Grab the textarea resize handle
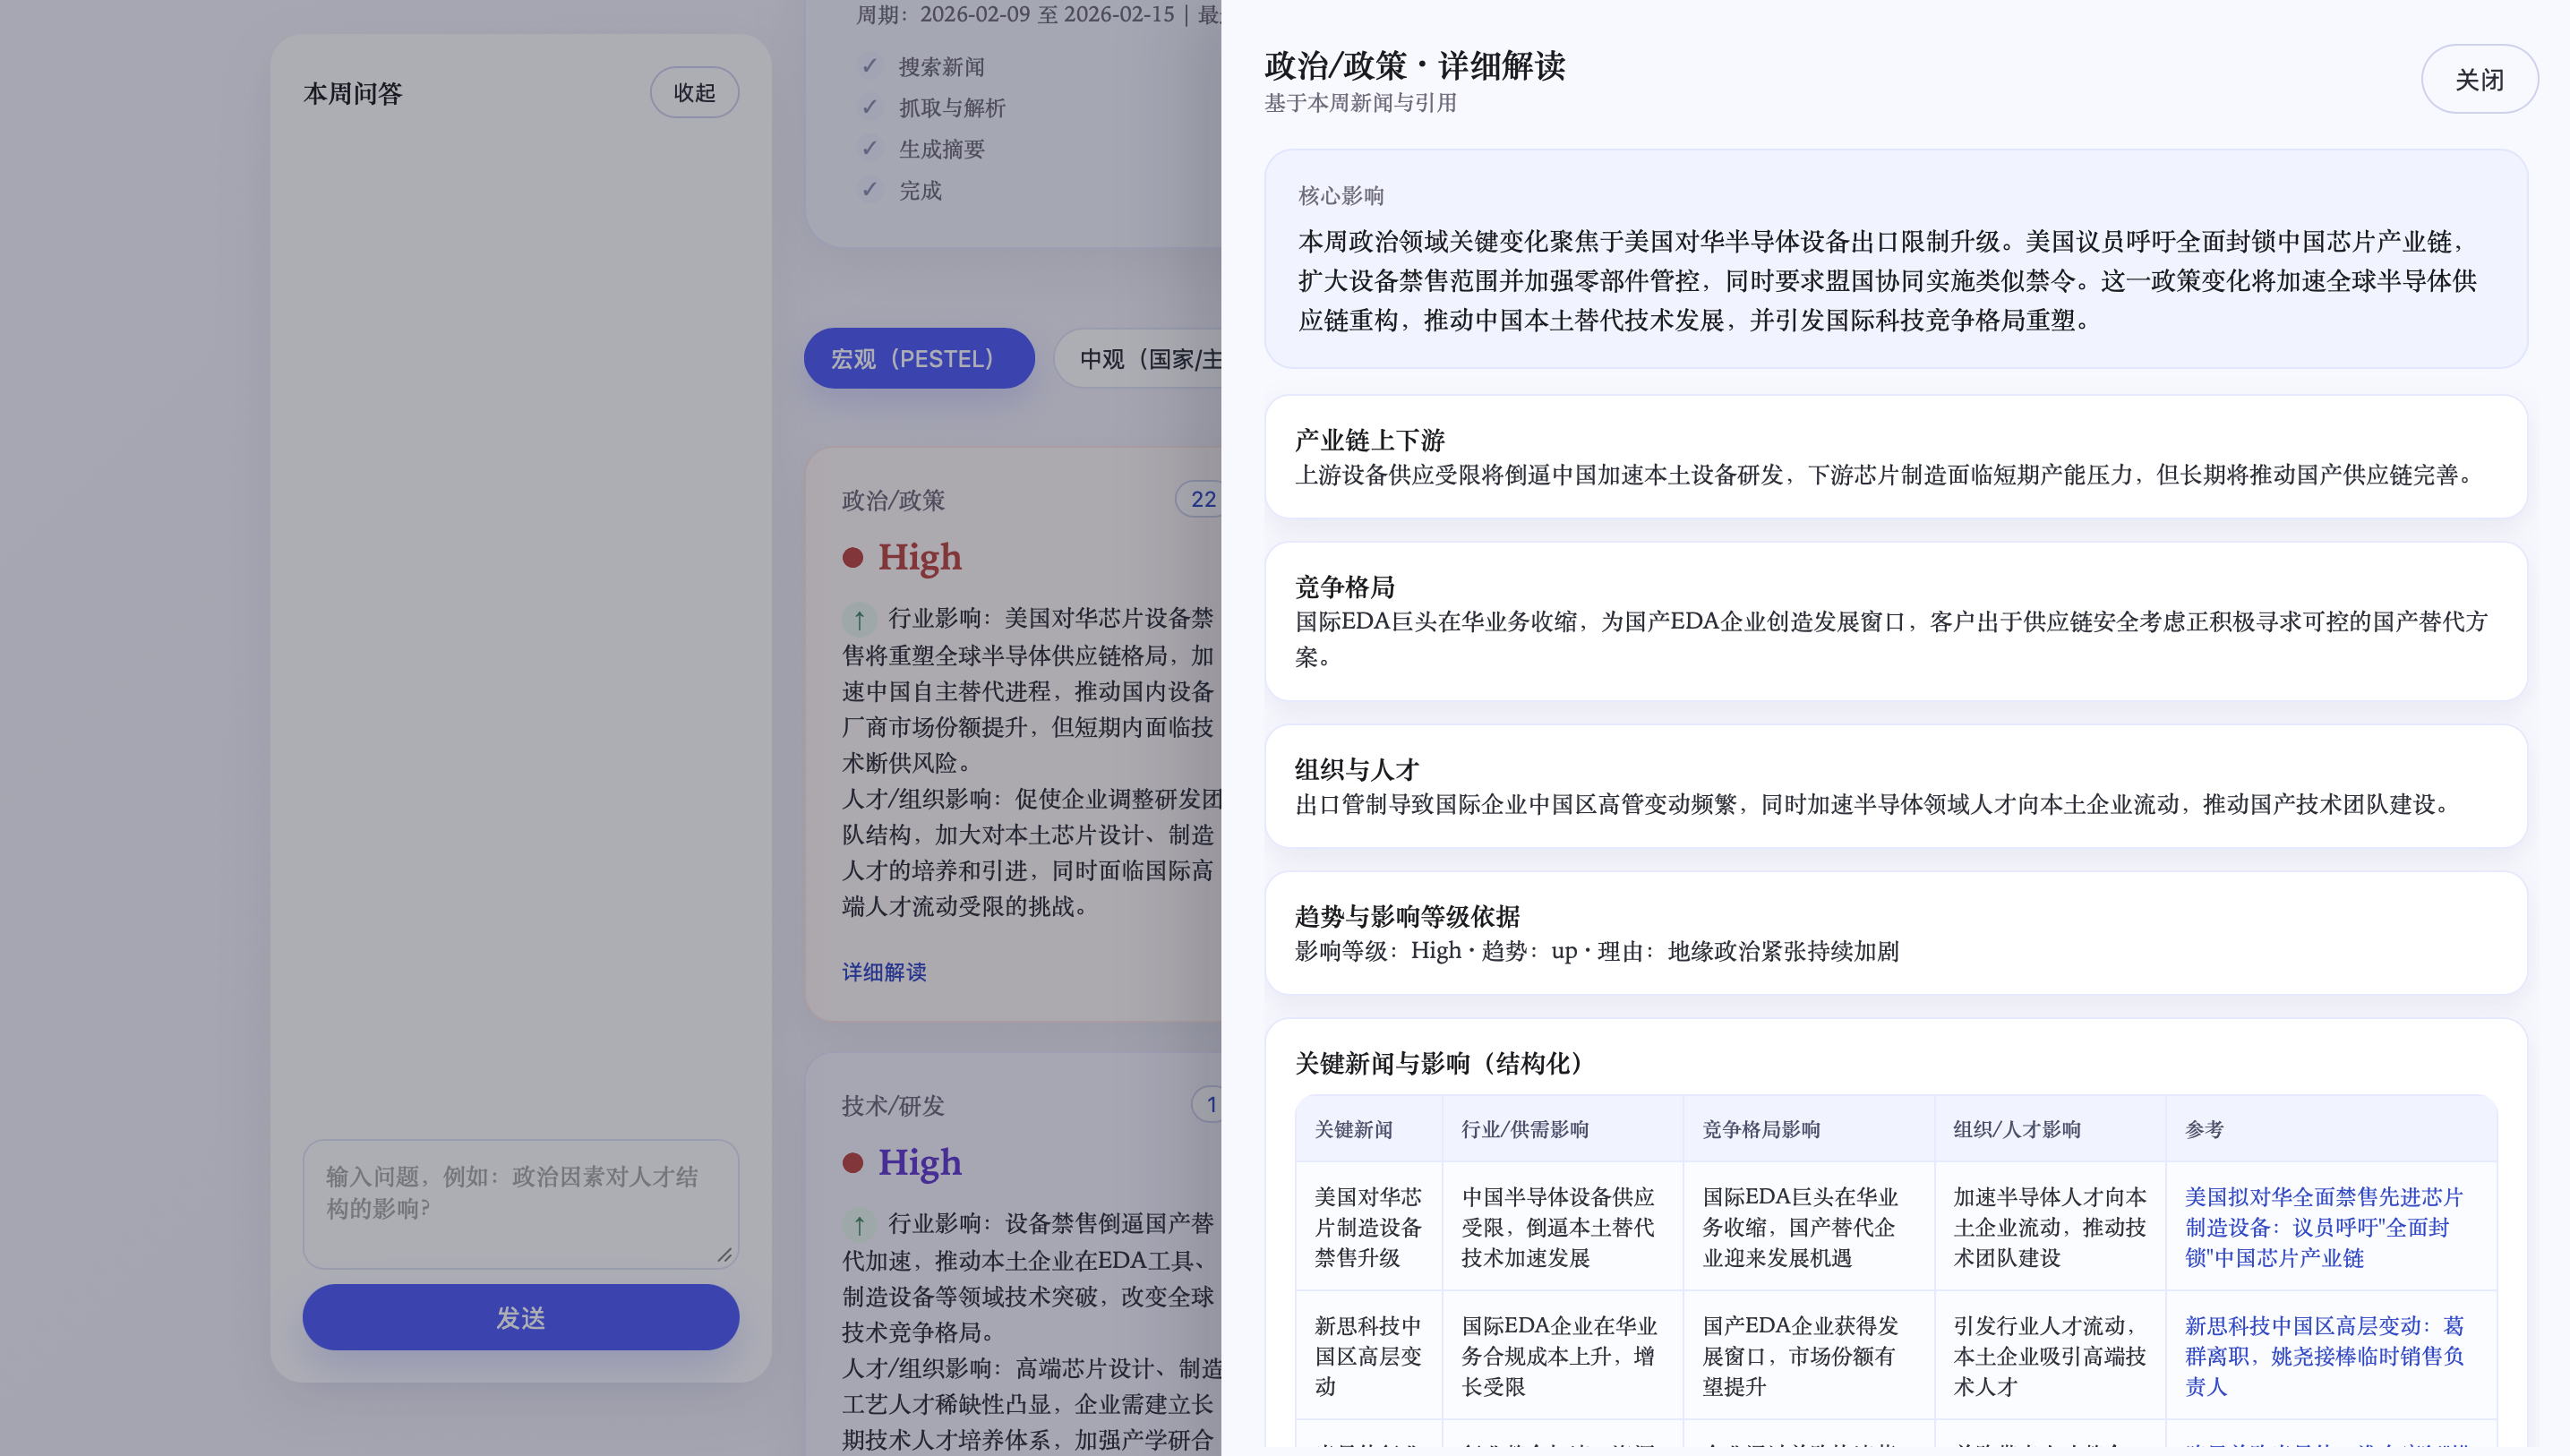 tap(724, 1254)
